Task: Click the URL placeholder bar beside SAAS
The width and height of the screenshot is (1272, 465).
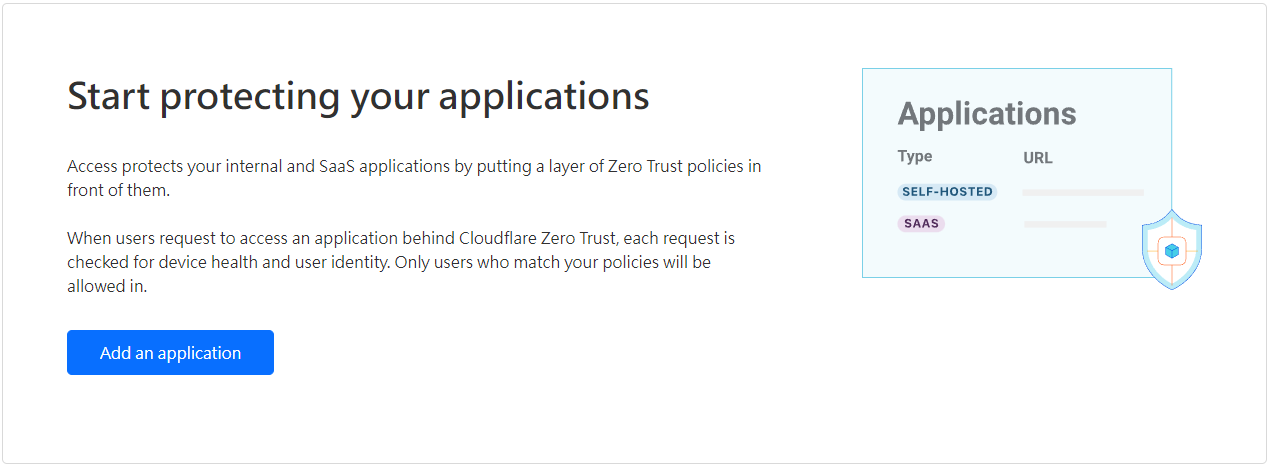Action: pyautogui.click(x=1065, y=224)
